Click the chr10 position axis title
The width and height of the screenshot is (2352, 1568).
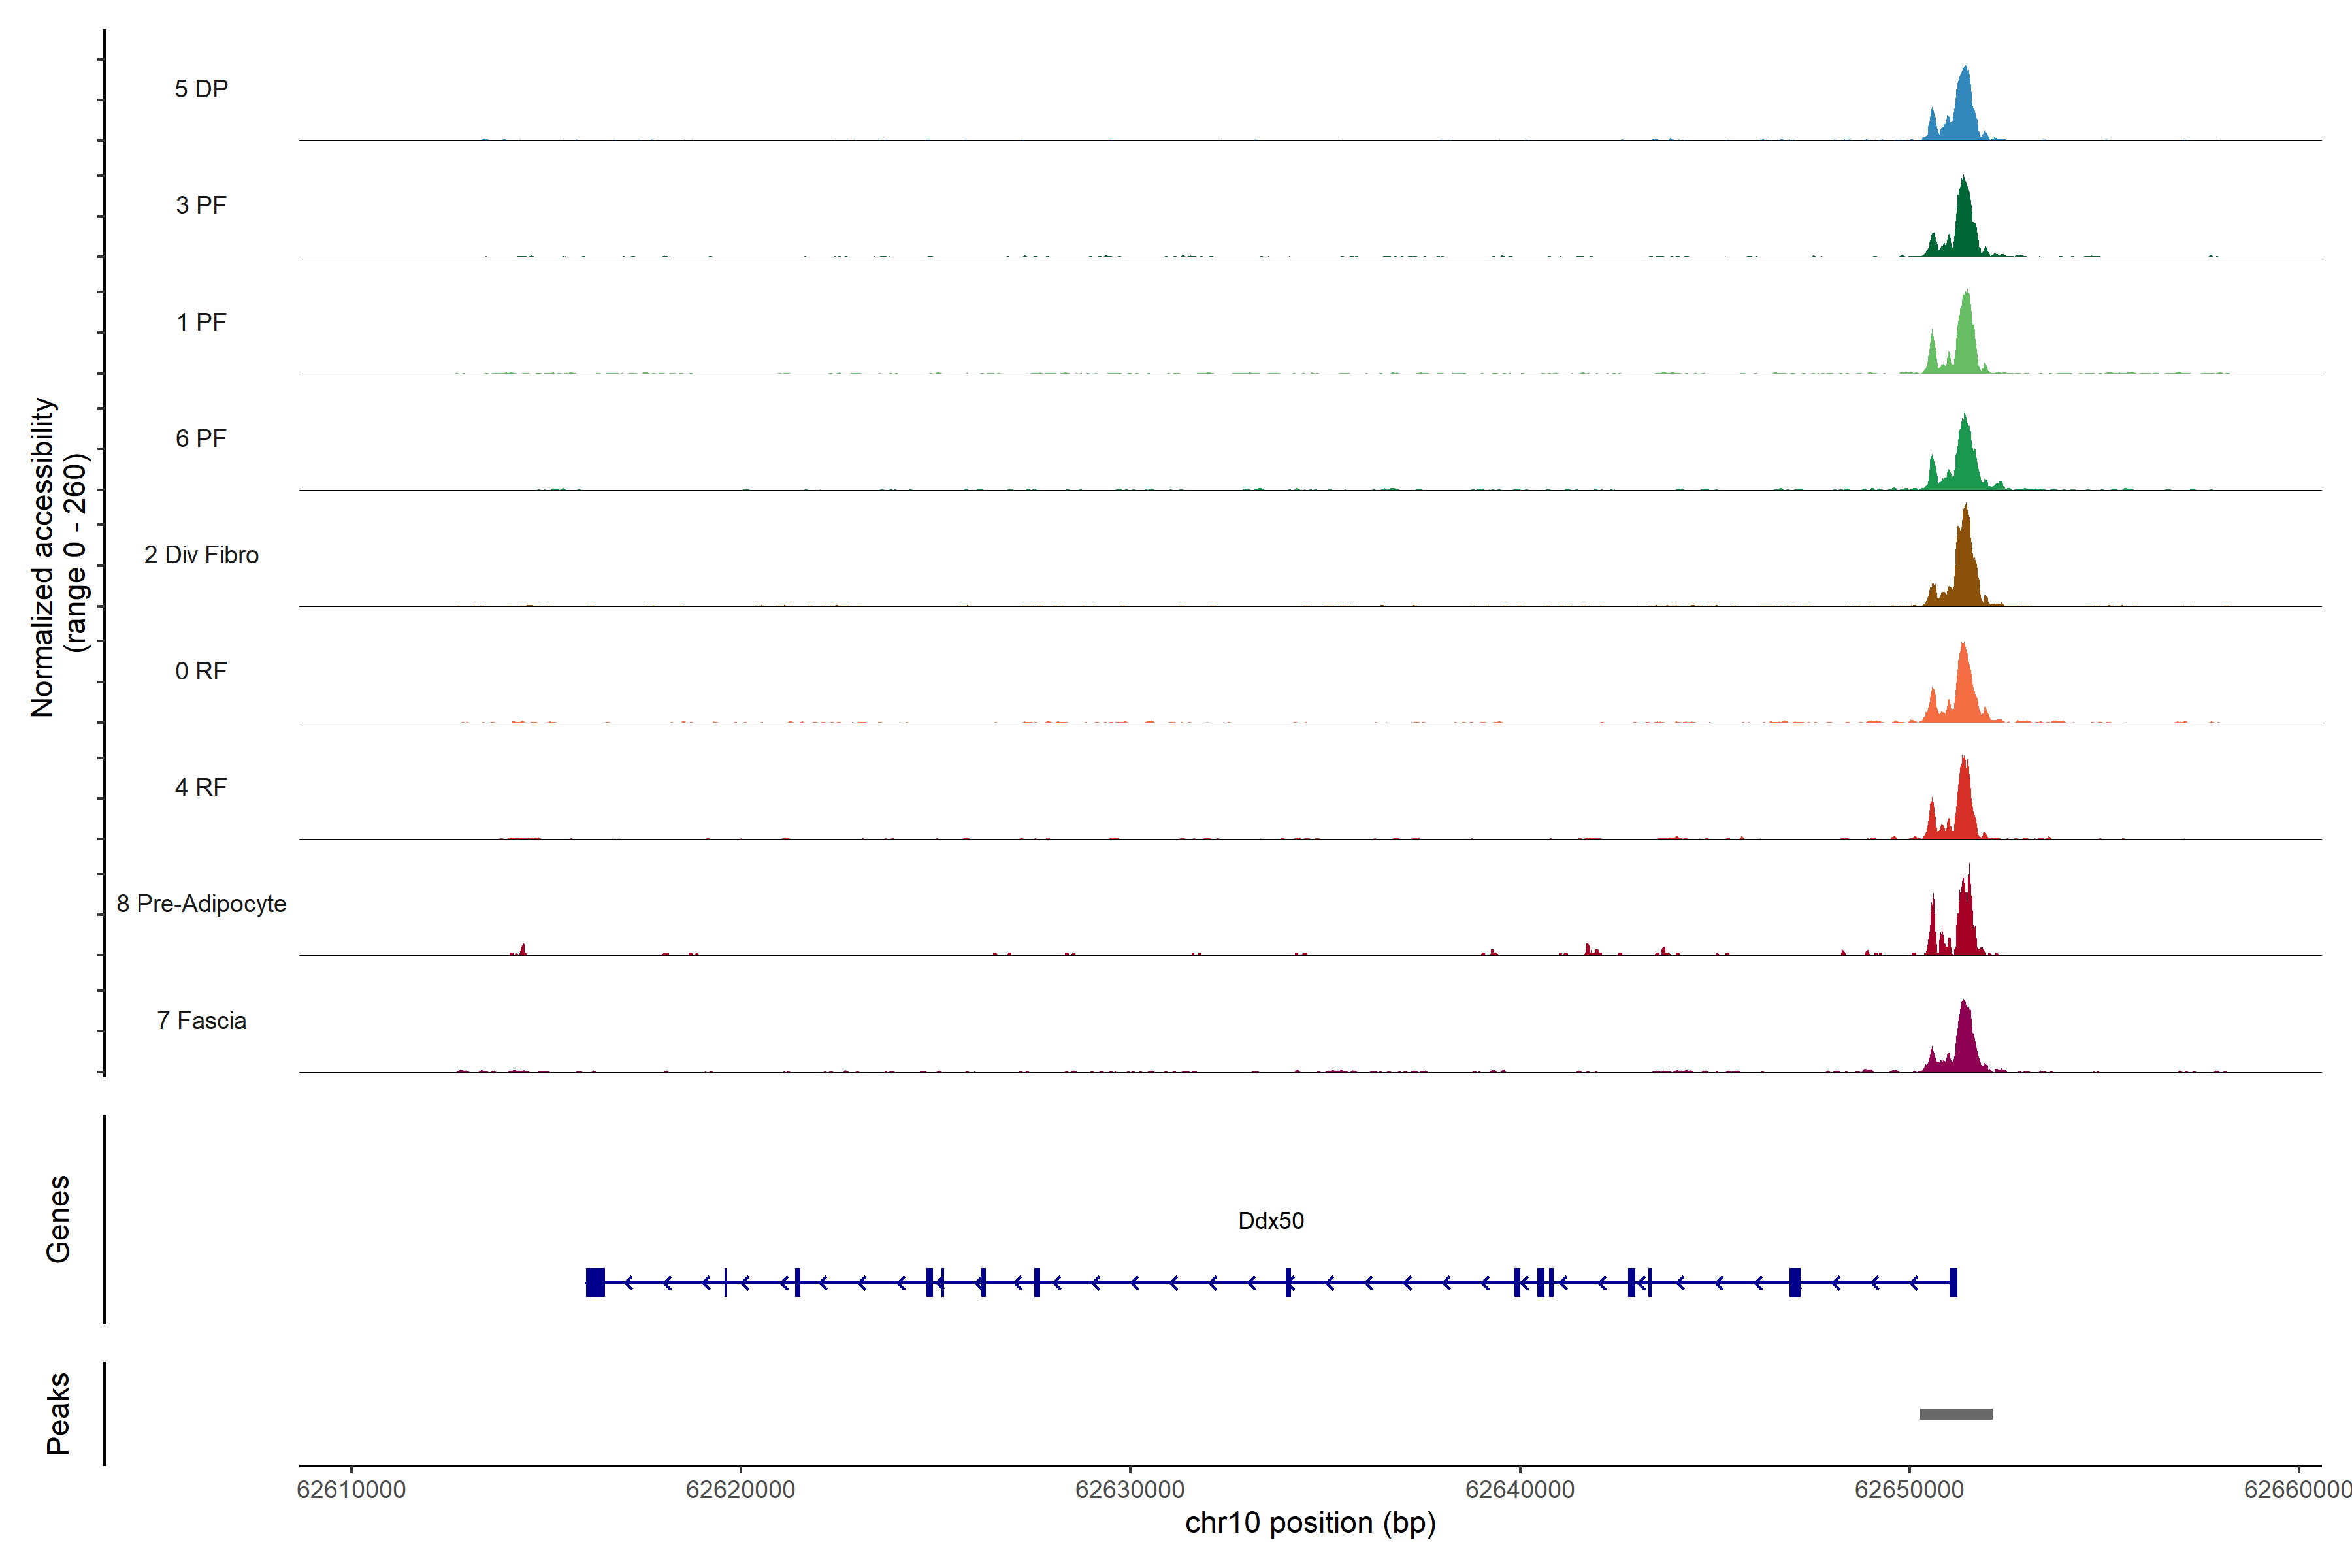[1310, 1523]
